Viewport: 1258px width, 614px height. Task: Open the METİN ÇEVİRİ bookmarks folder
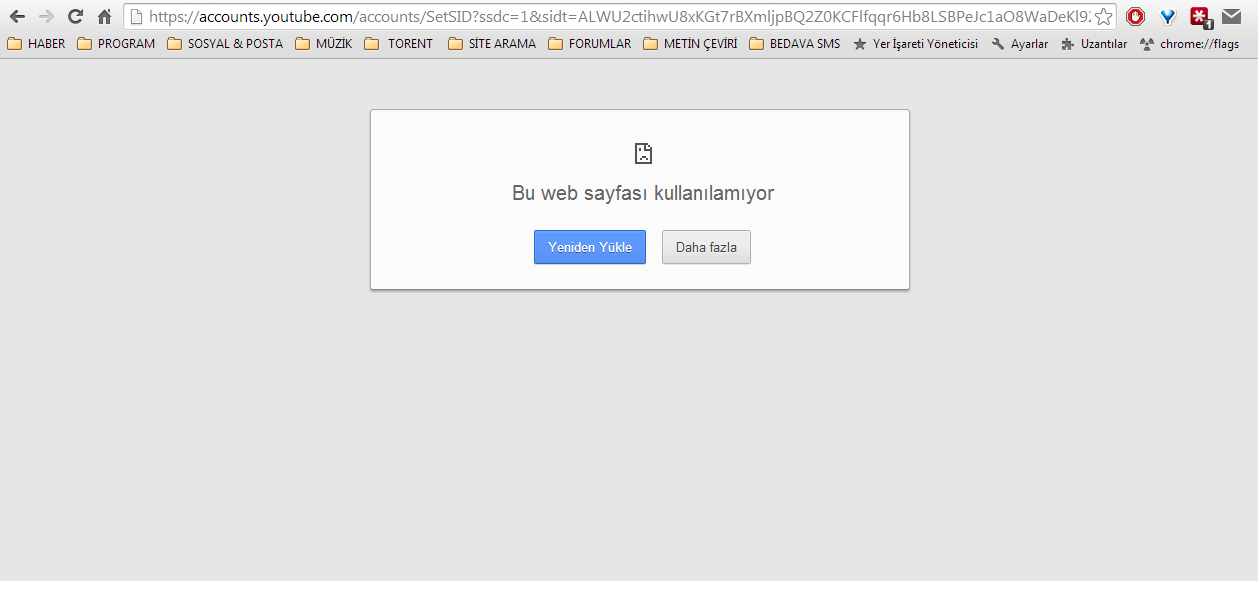(690, 44)
